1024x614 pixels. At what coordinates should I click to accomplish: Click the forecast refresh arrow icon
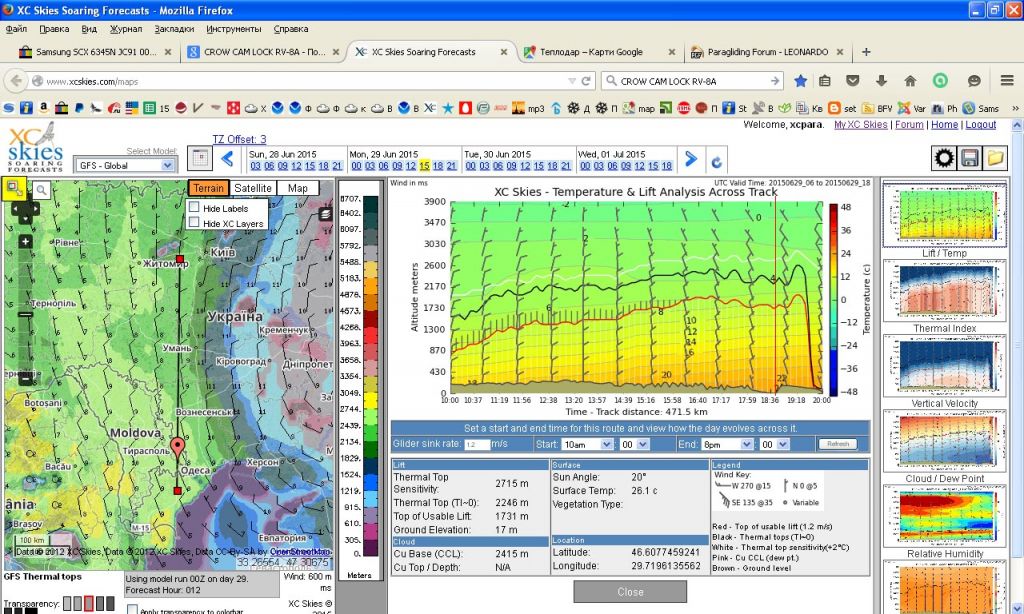click(716, 160)
